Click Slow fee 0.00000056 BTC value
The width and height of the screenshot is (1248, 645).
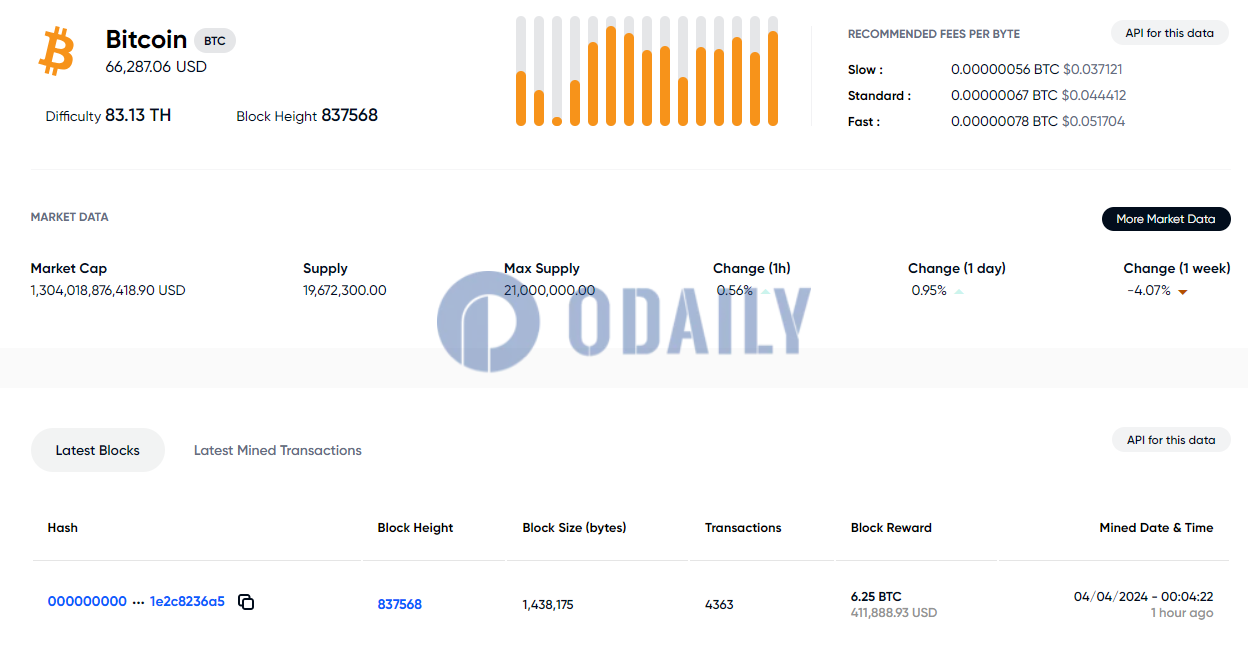(1005, 69)
